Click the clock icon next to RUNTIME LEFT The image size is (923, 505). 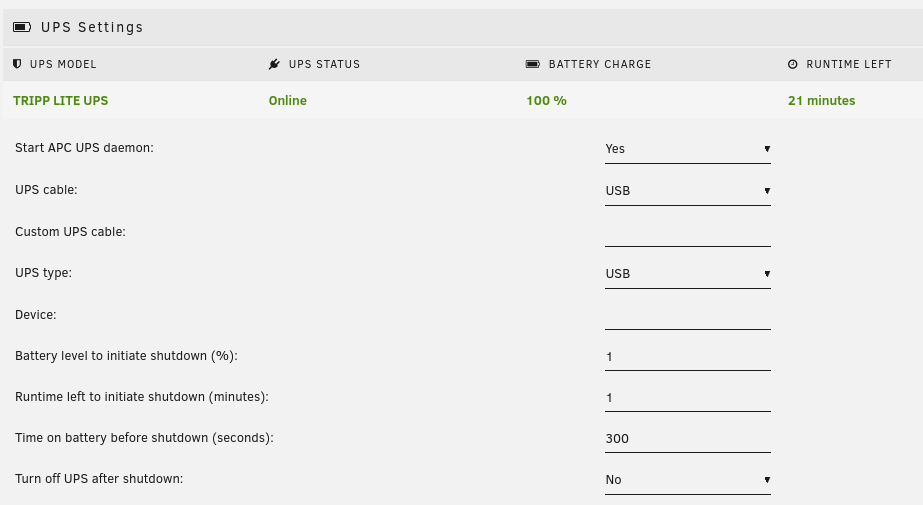793,64
